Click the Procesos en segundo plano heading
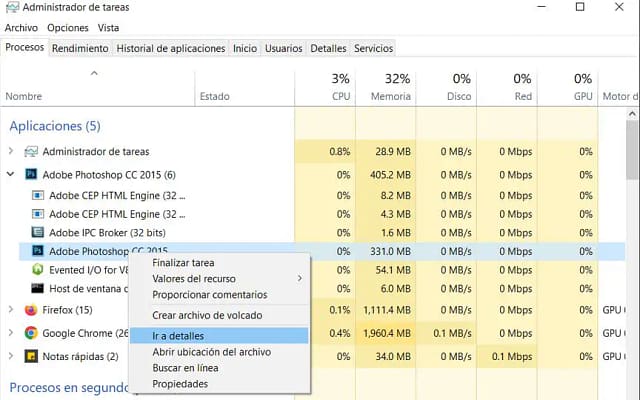Viewport: 640px width, 400px height. pos(69,387)
